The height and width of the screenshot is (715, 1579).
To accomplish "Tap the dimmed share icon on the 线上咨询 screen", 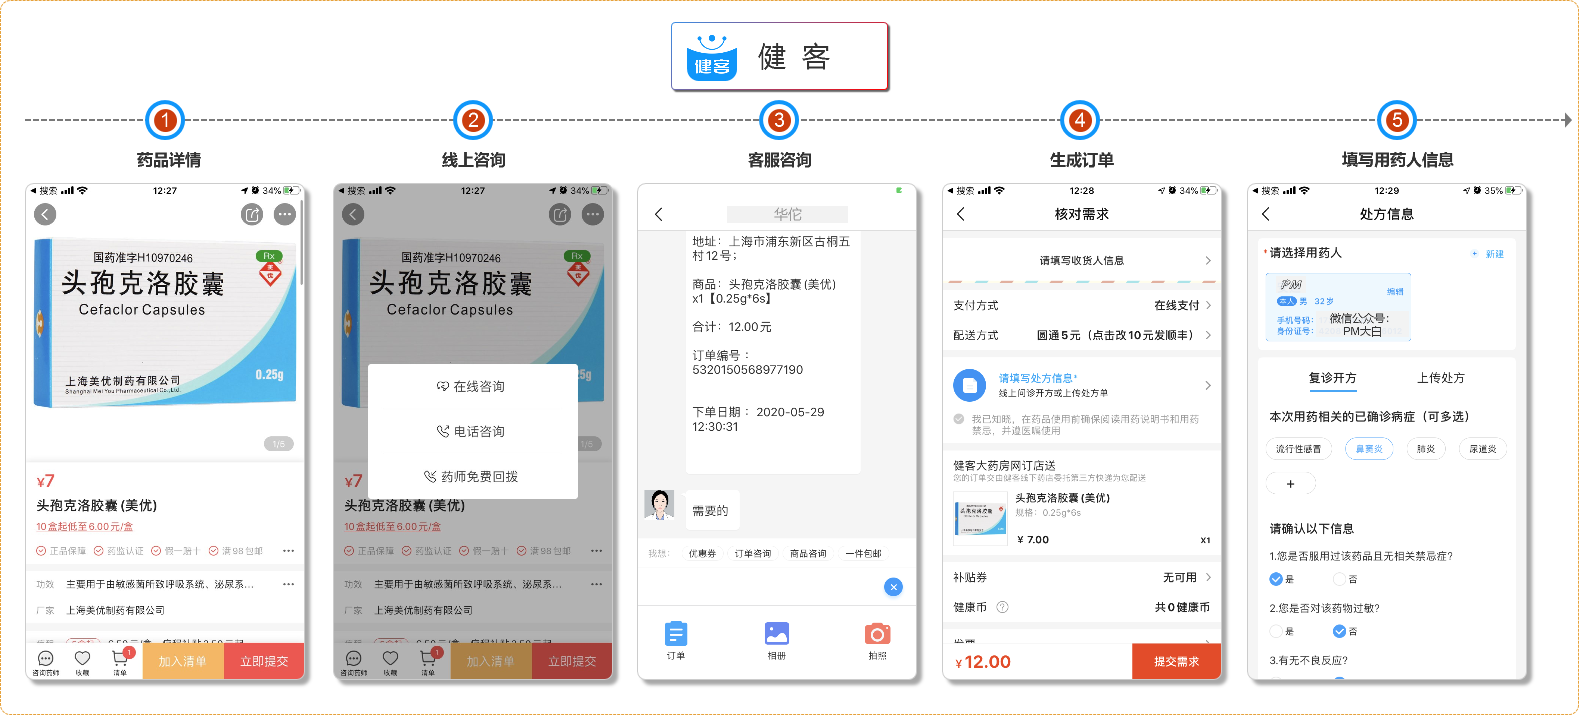I will pyautogui.click(x=560, y=214).
